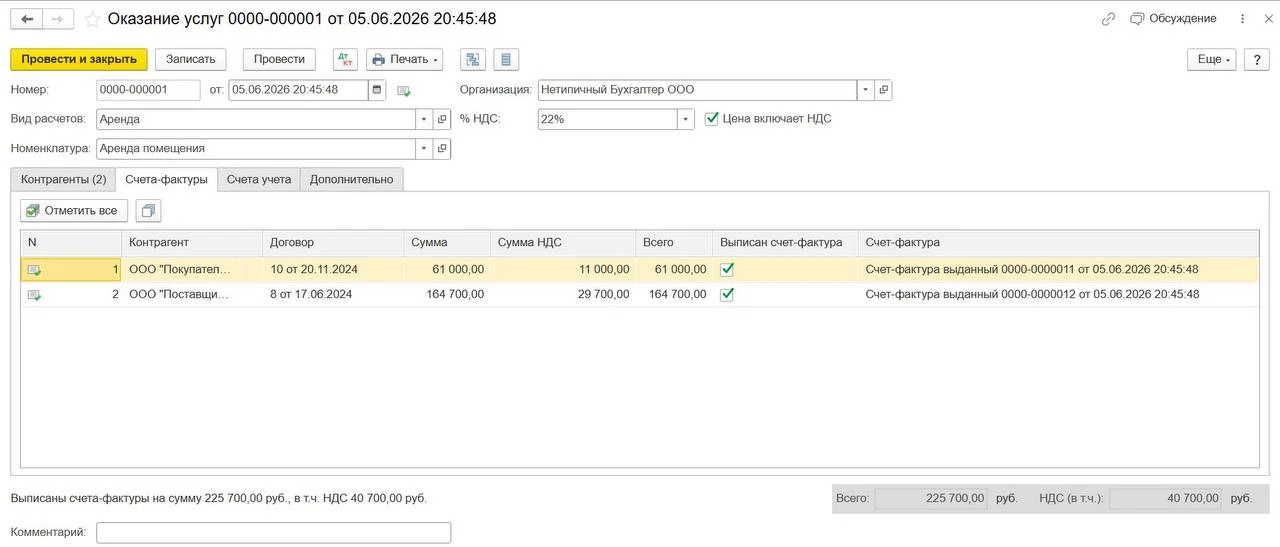Viewport: 1280px width, 547px height.
Task: Toggle Цена включает НДС checkbox
Action: pos(712,119)
